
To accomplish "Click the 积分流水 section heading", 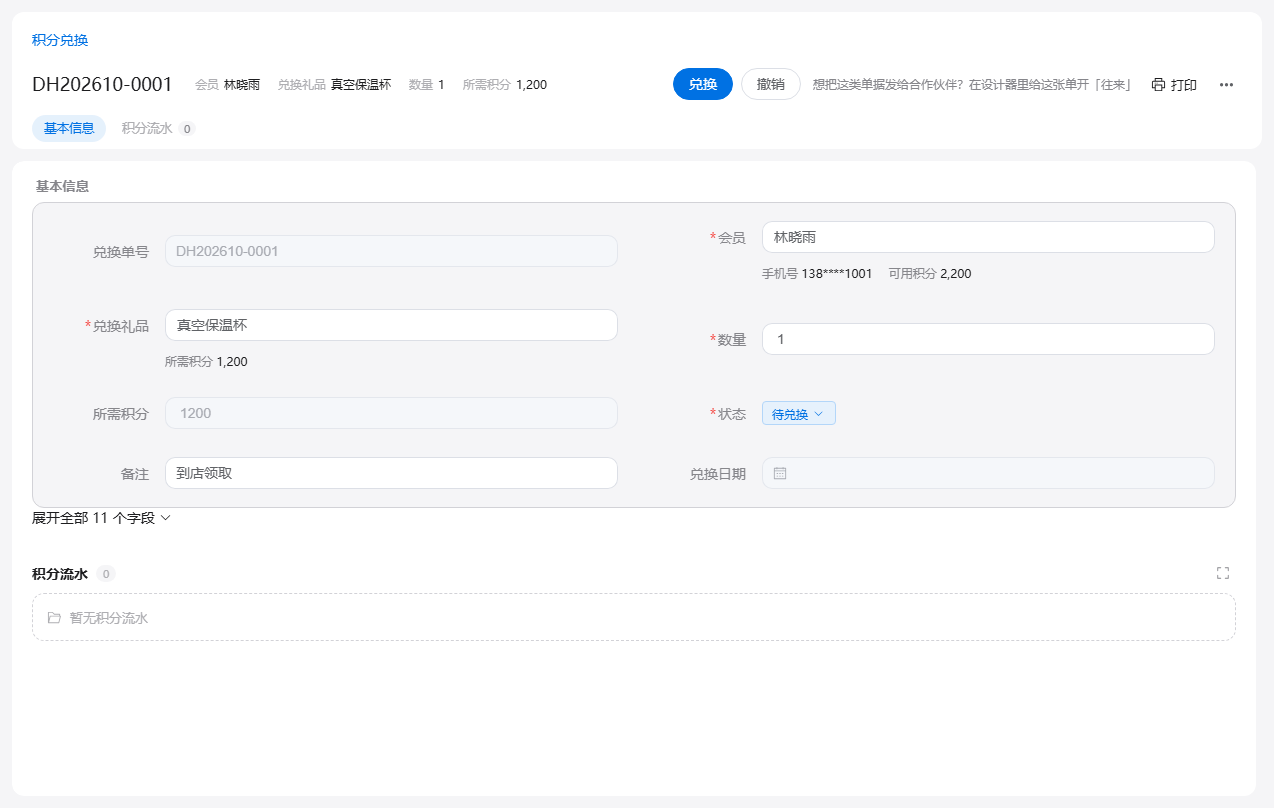I will click(x=60, y=574).
